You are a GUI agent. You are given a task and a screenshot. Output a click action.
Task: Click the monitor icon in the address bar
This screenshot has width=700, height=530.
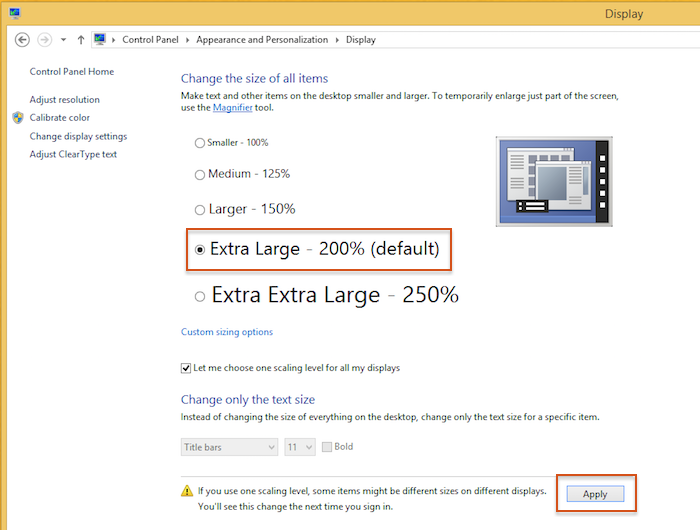click(100, 39)
